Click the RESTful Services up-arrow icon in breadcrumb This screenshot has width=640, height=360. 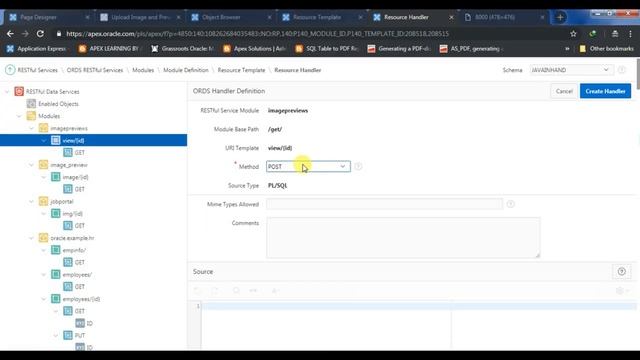[10, 70]
